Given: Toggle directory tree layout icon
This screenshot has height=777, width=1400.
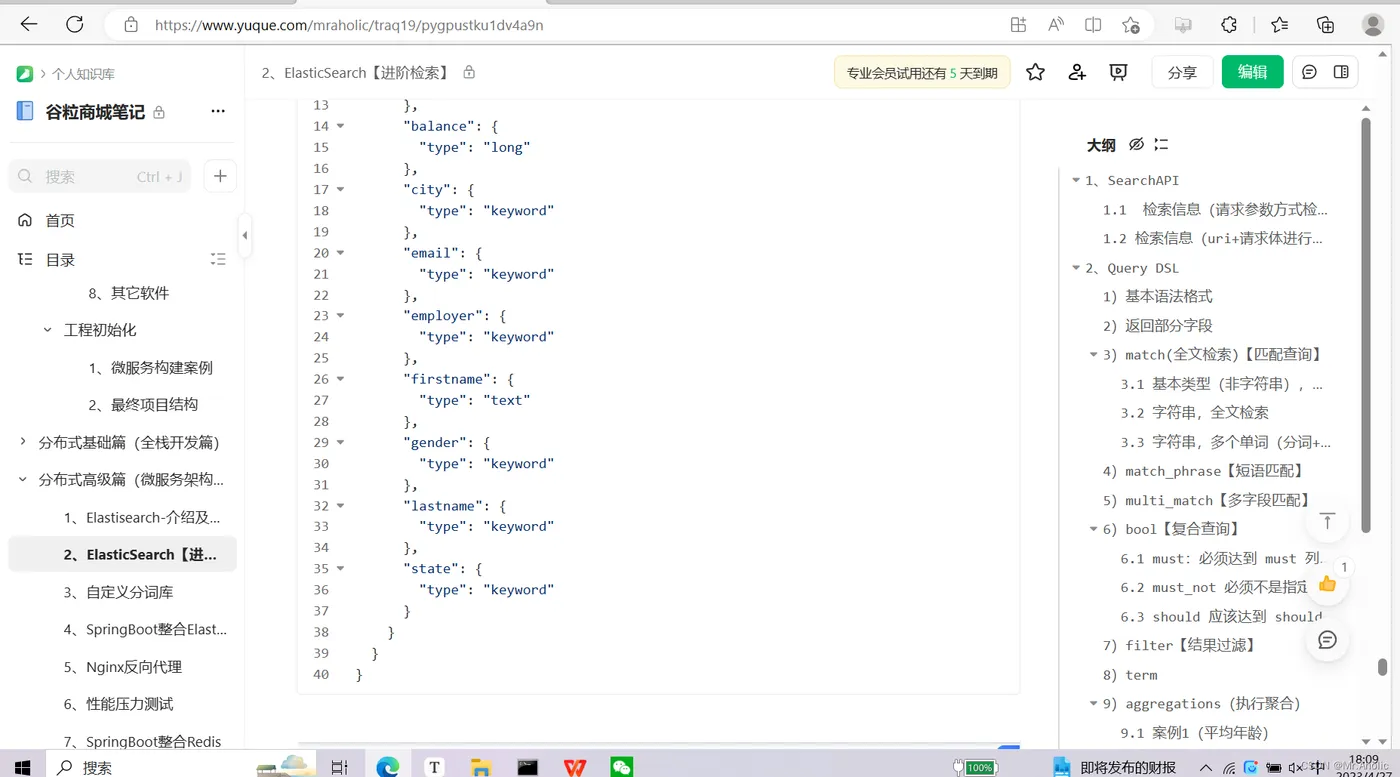Looking at the screenshot, I should pyautogui.click(x=218, y=259).
